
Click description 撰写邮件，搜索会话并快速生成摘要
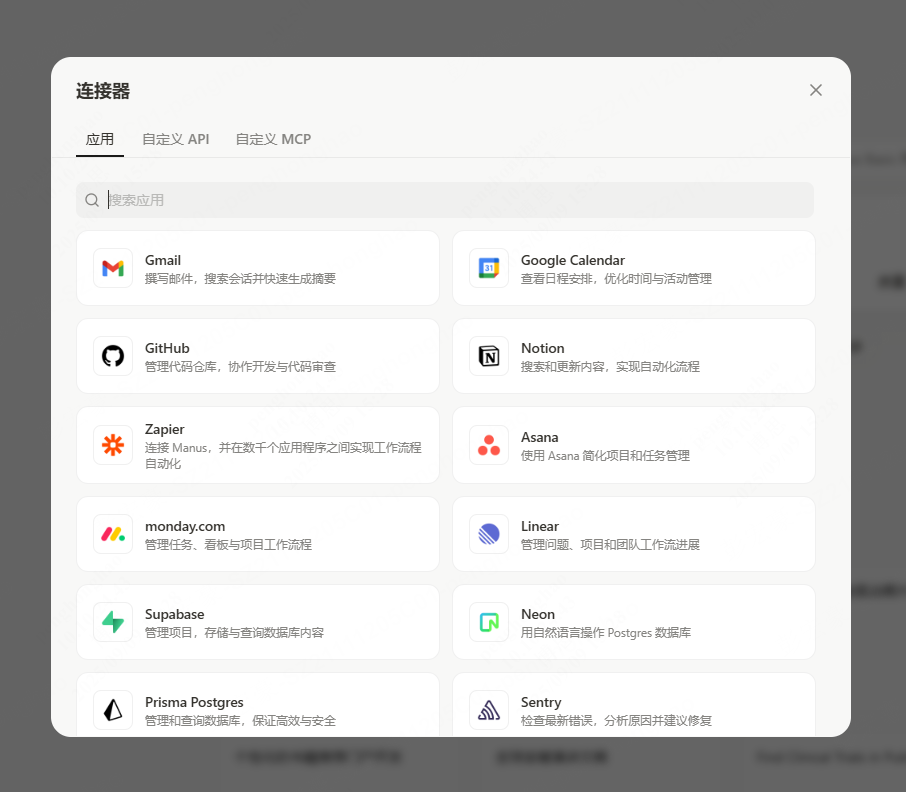(240, 278)
